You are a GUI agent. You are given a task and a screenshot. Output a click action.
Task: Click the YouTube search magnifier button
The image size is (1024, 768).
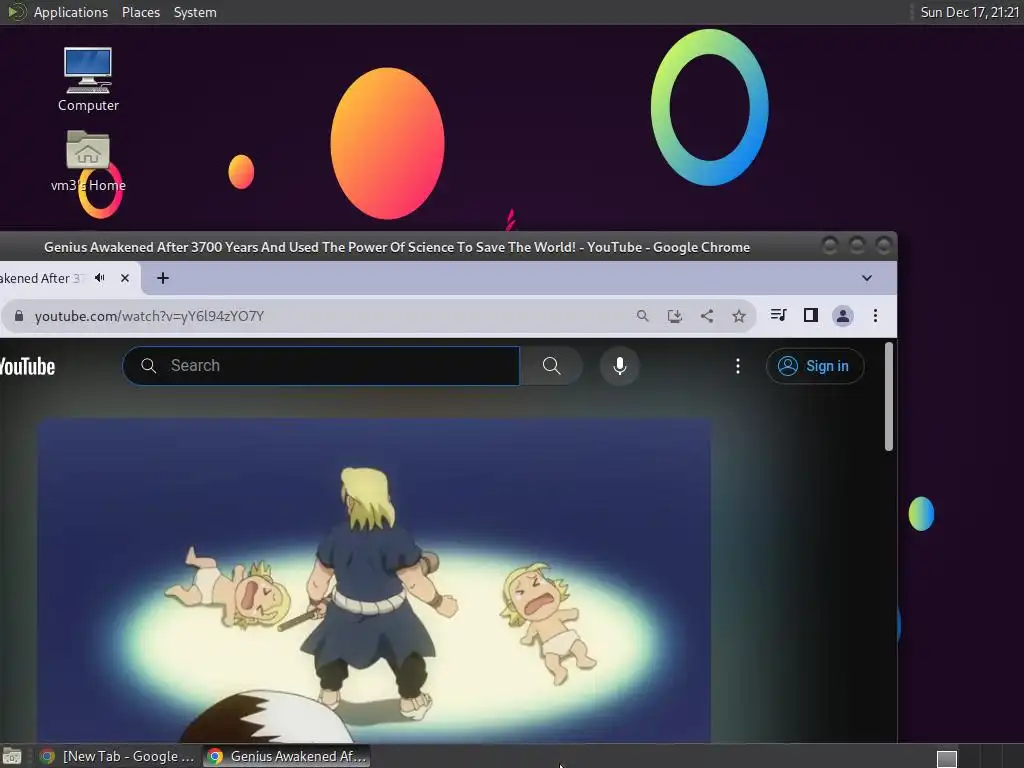click(551, 366)
